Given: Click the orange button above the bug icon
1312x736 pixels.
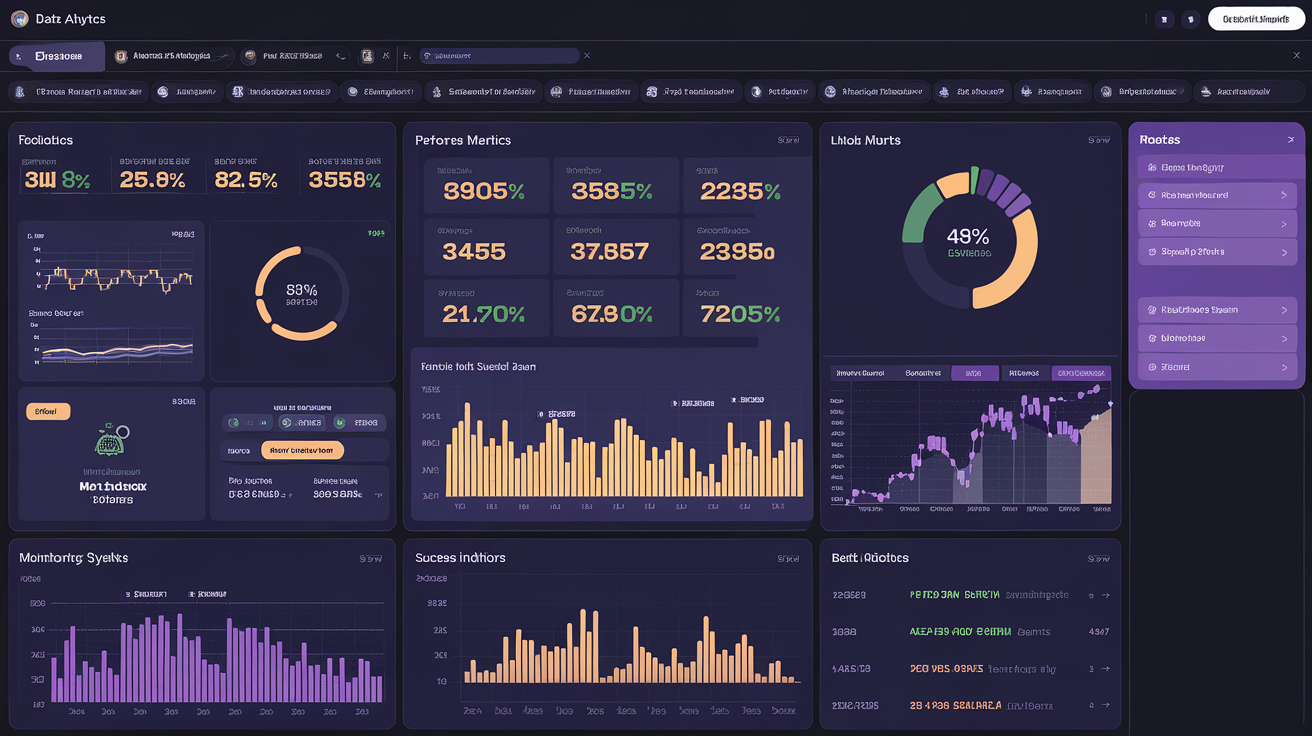Looking at the screenshot, I should 47,411.
